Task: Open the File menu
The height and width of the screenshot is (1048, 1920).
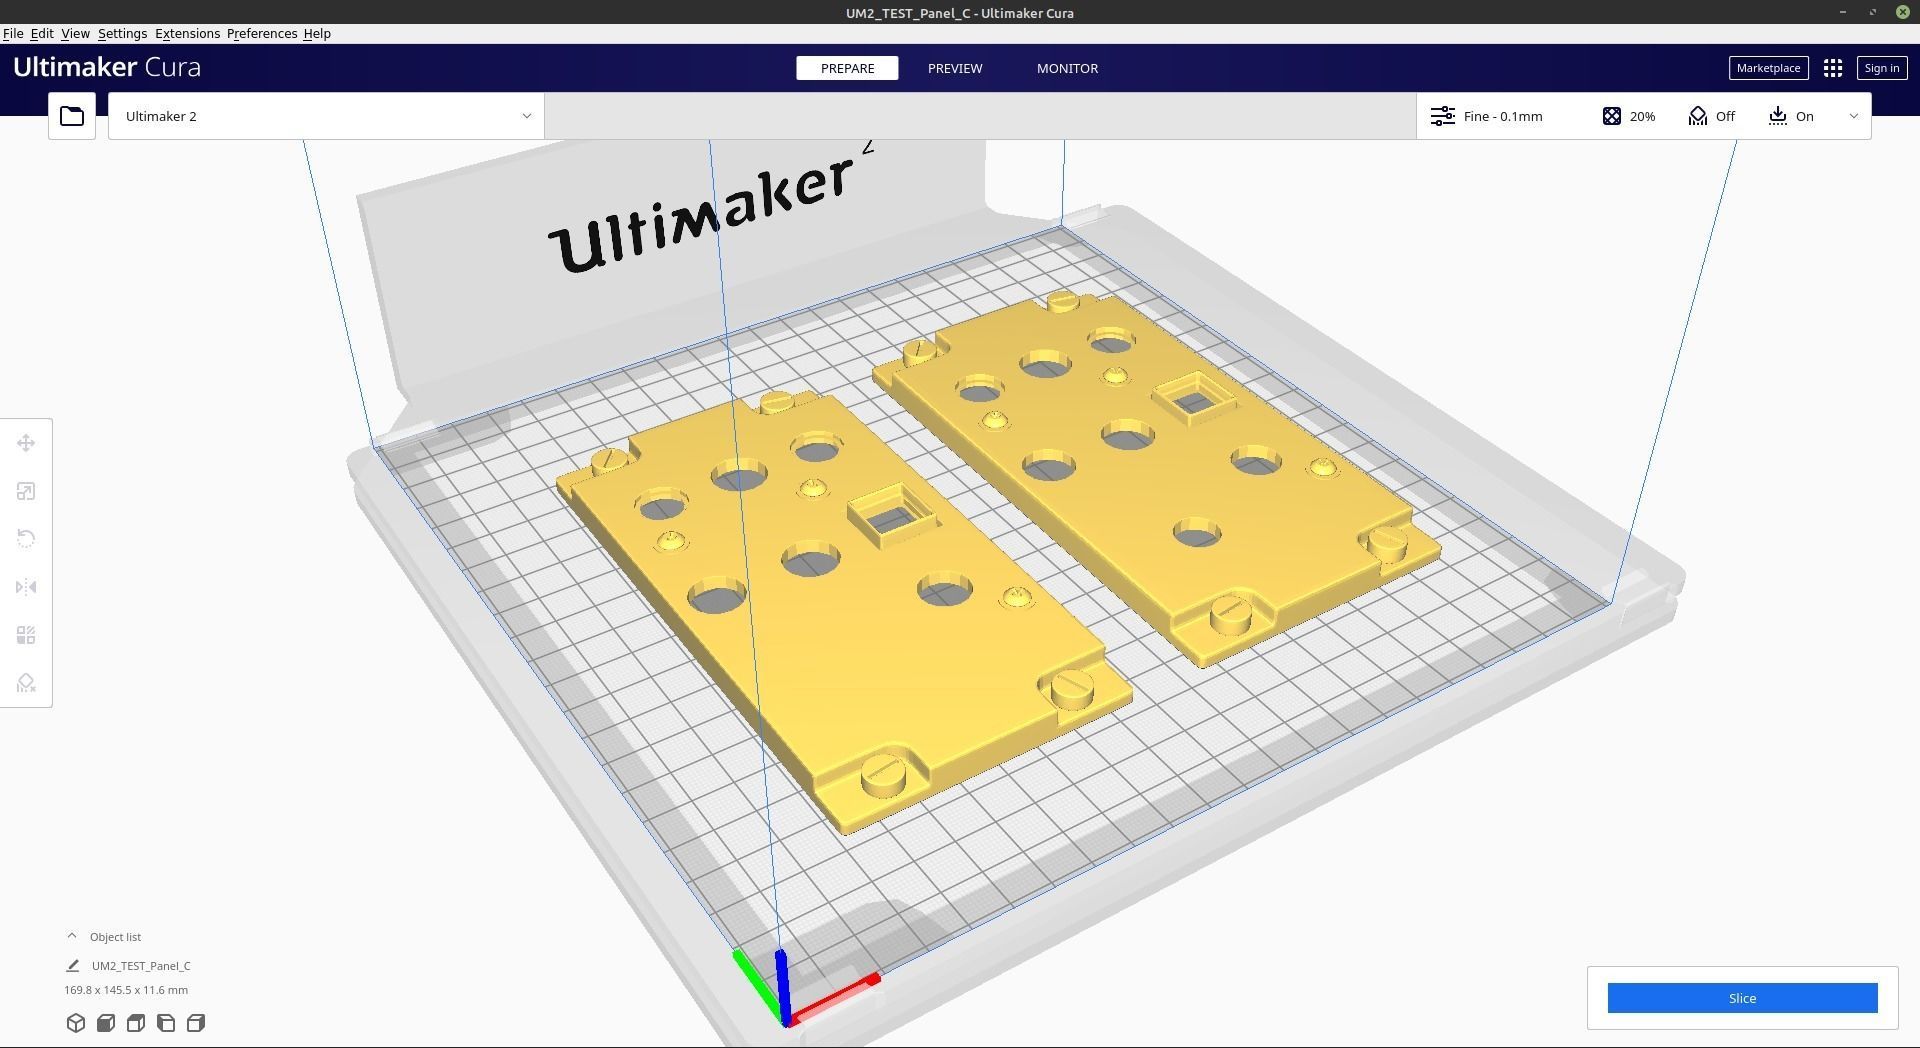Action: tap(13, 33)
